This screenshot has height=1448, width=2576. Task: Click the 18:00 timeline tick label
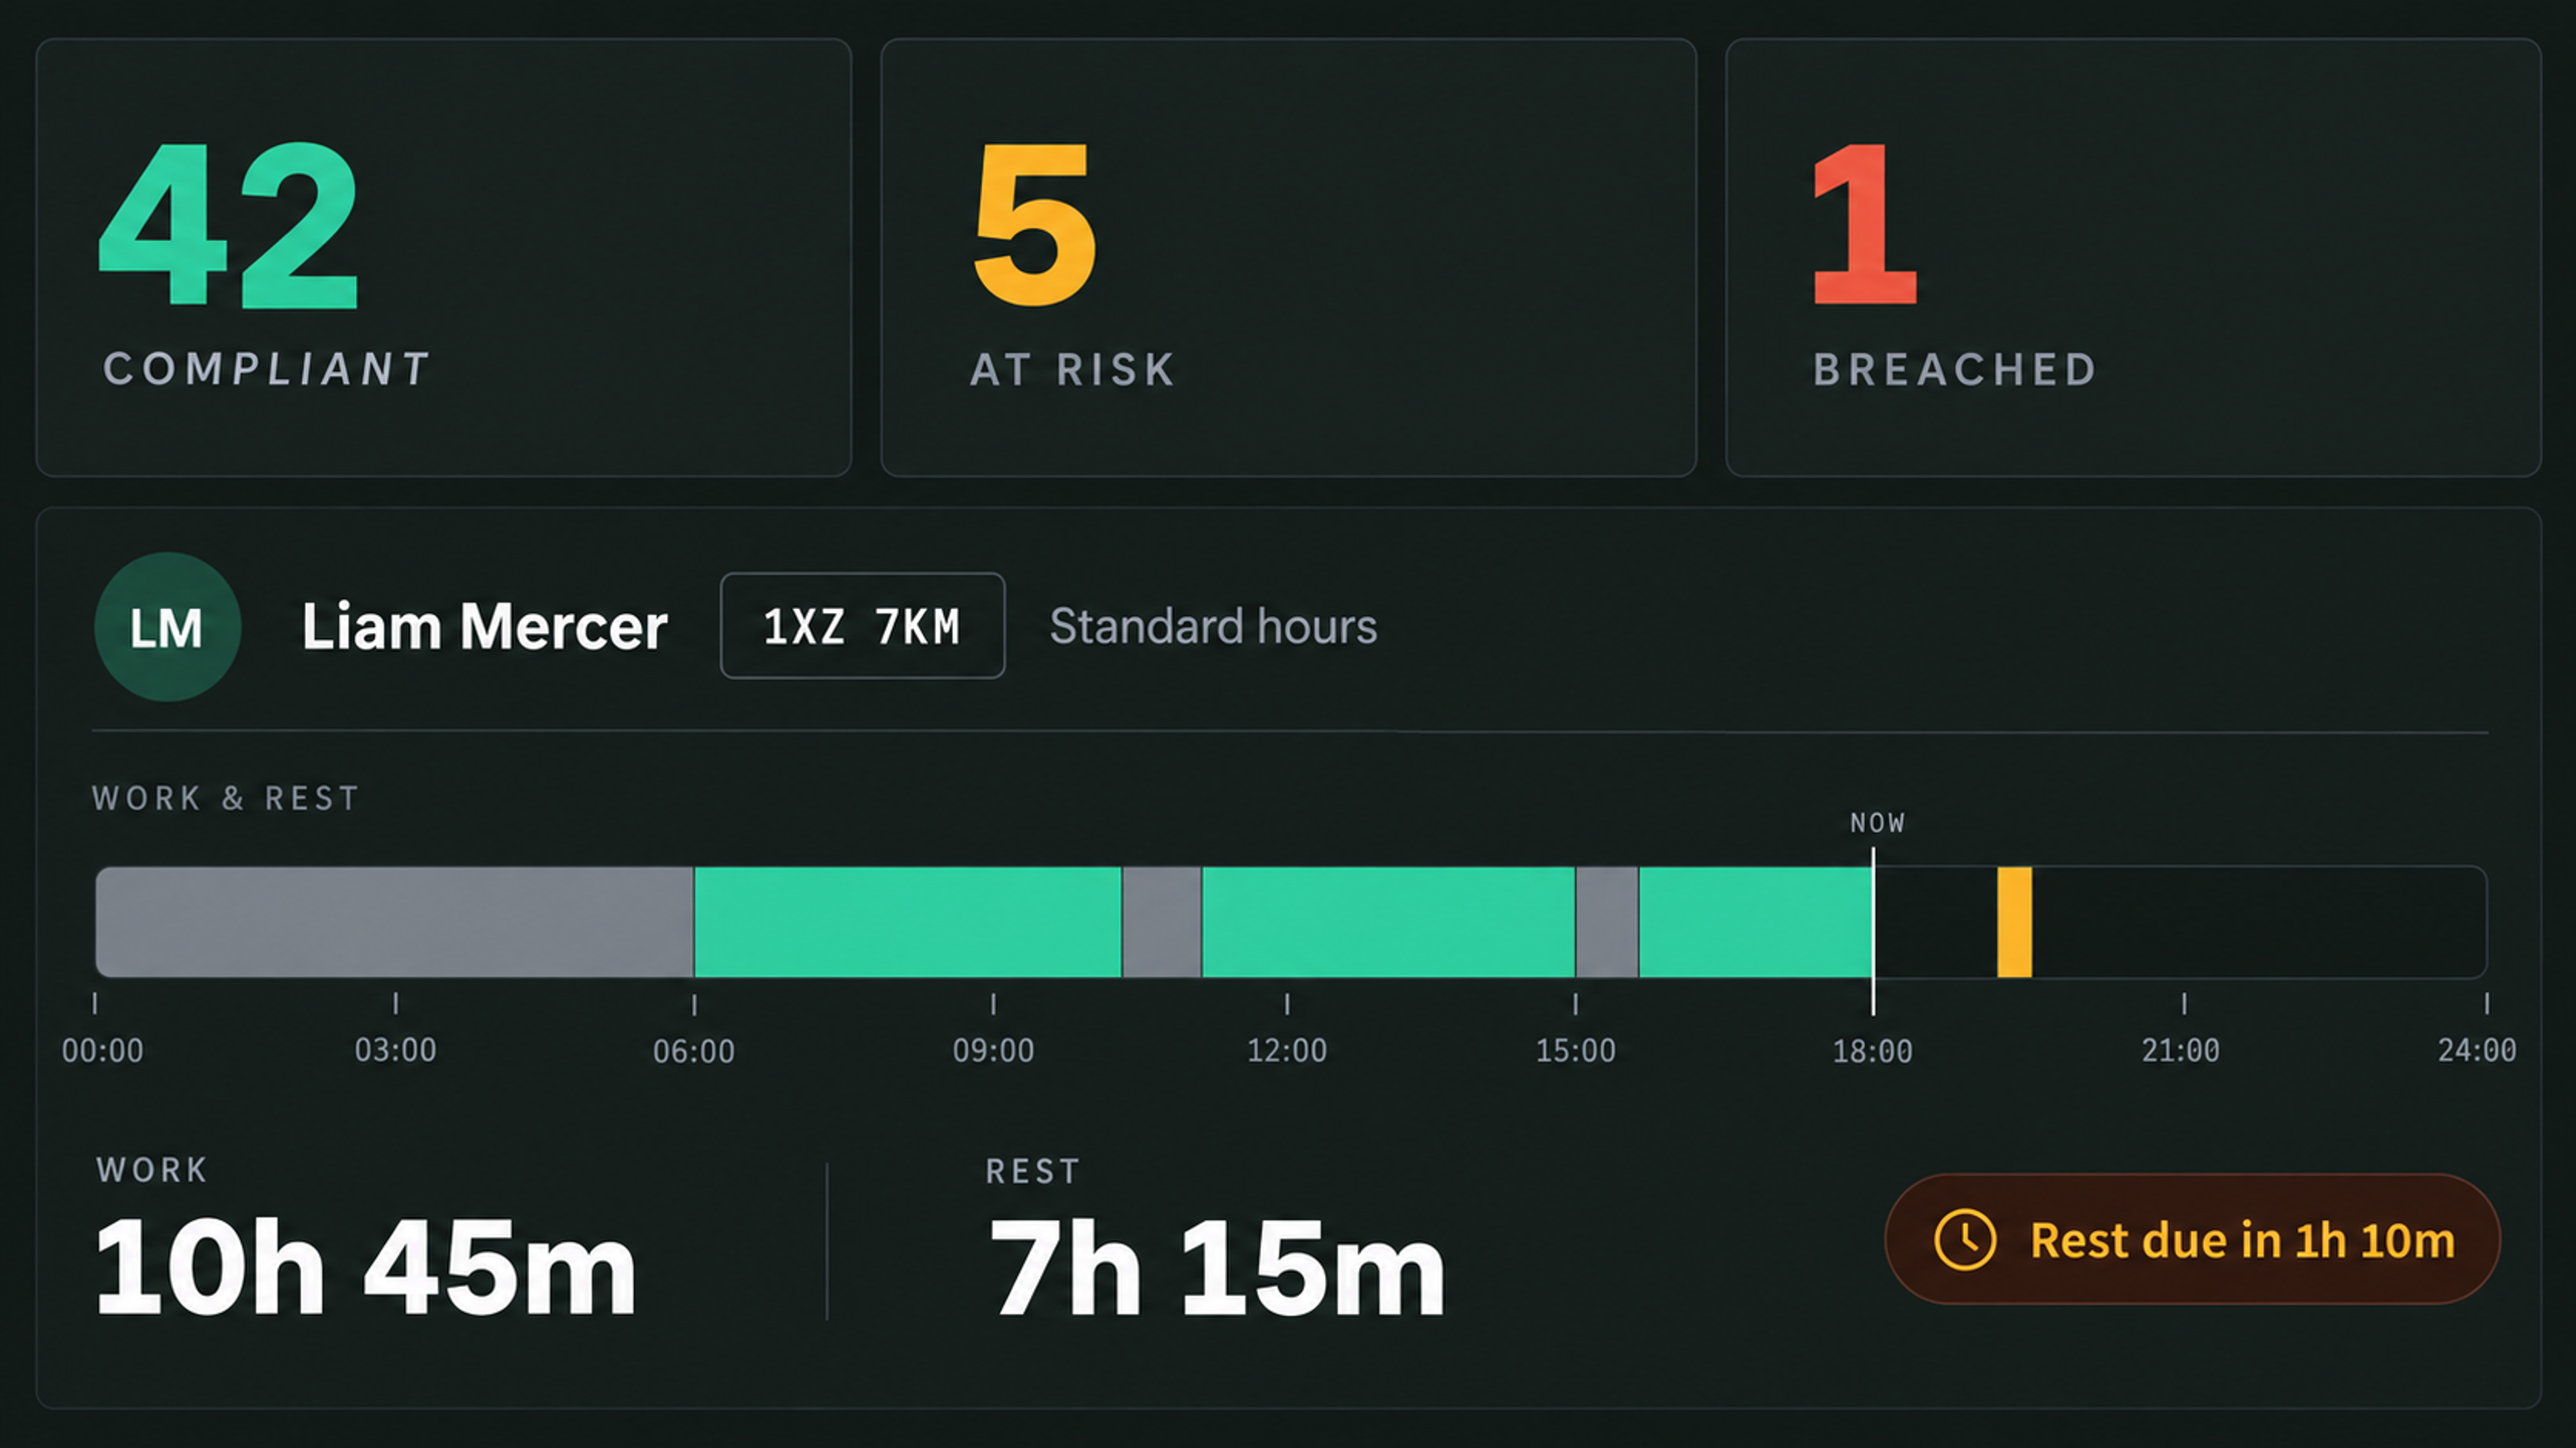1872,1051
